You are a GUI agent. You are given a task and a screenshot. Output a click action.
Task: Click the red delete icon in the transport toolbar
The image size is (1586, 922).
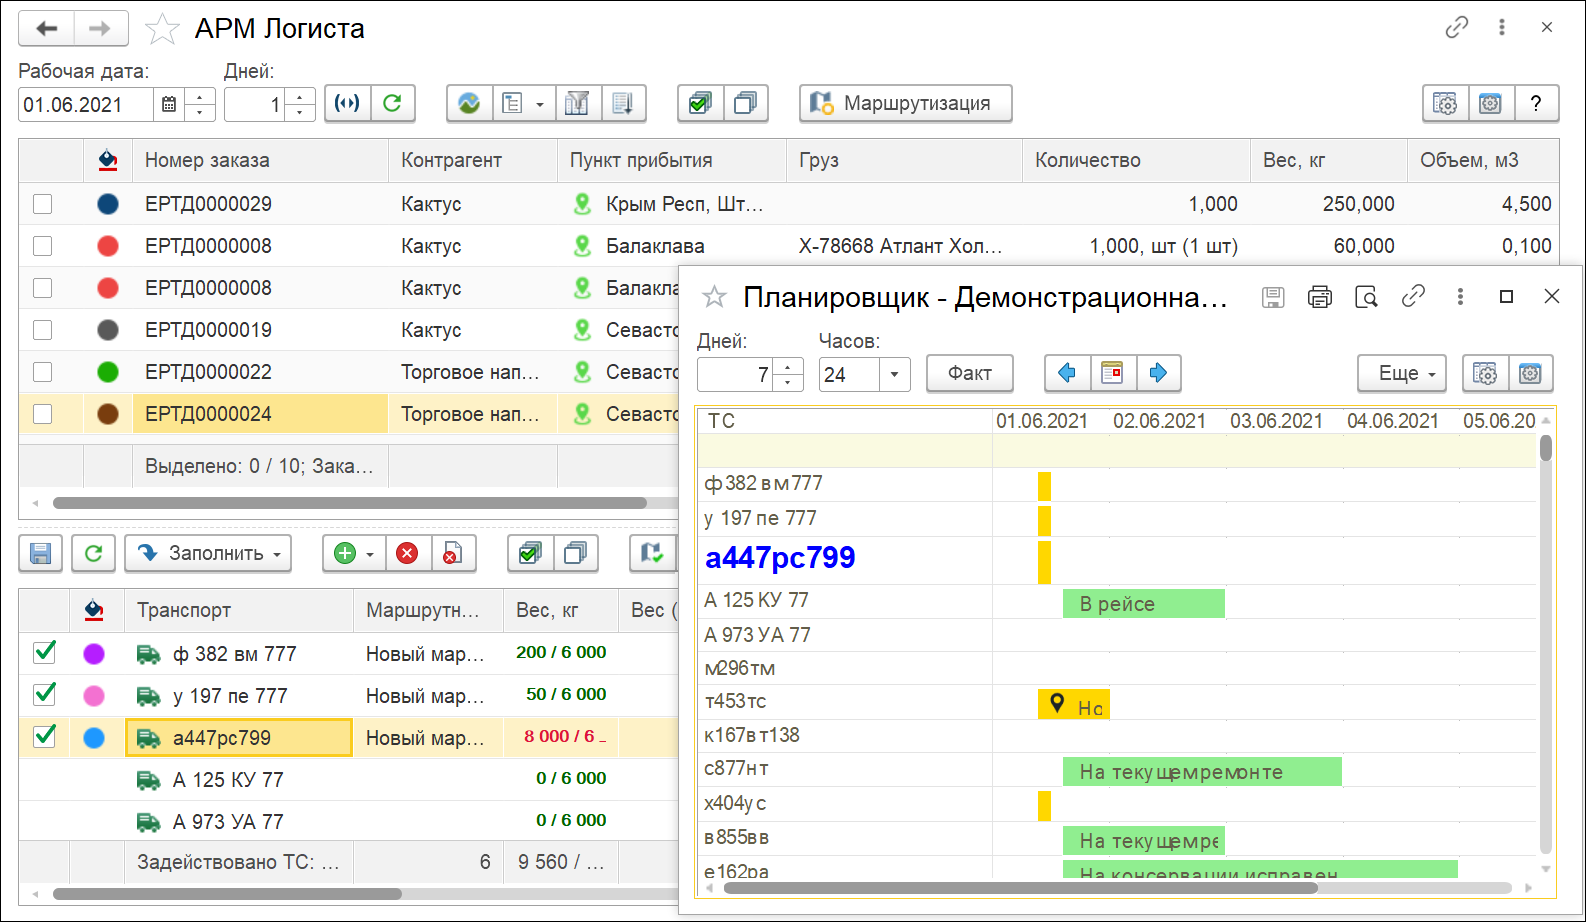pyautogui.click(x=407, y=553)
